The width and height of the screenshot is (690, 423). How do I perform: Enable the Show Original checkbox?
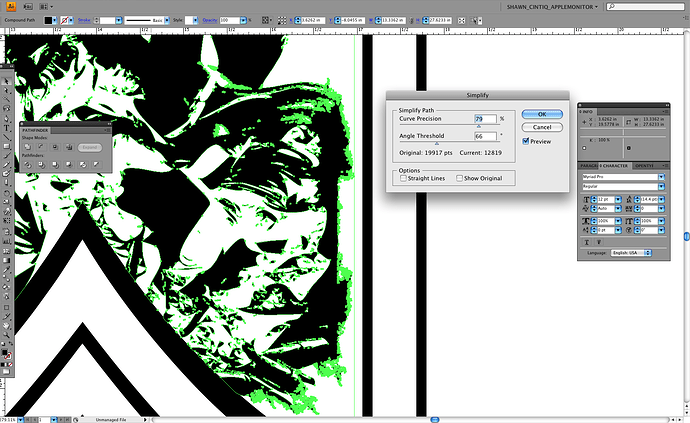click(x=459, y=178)
